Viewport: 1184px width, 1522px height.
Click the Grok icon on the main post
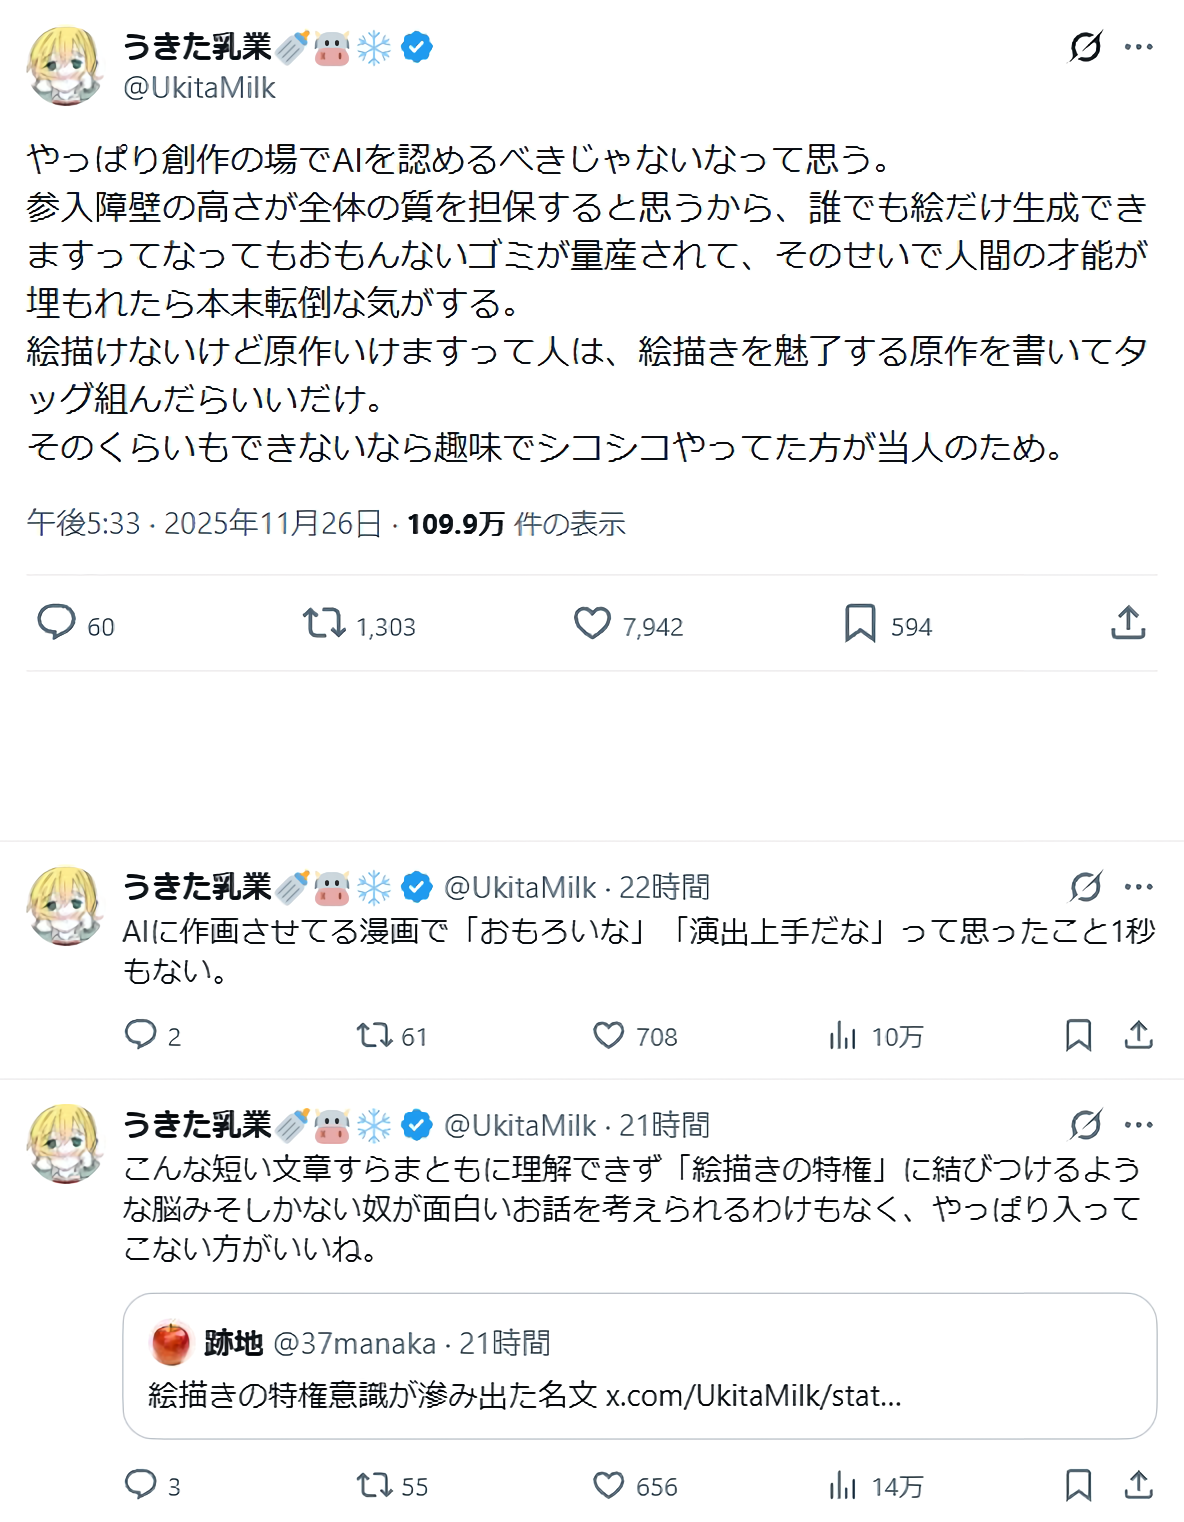1085,47
